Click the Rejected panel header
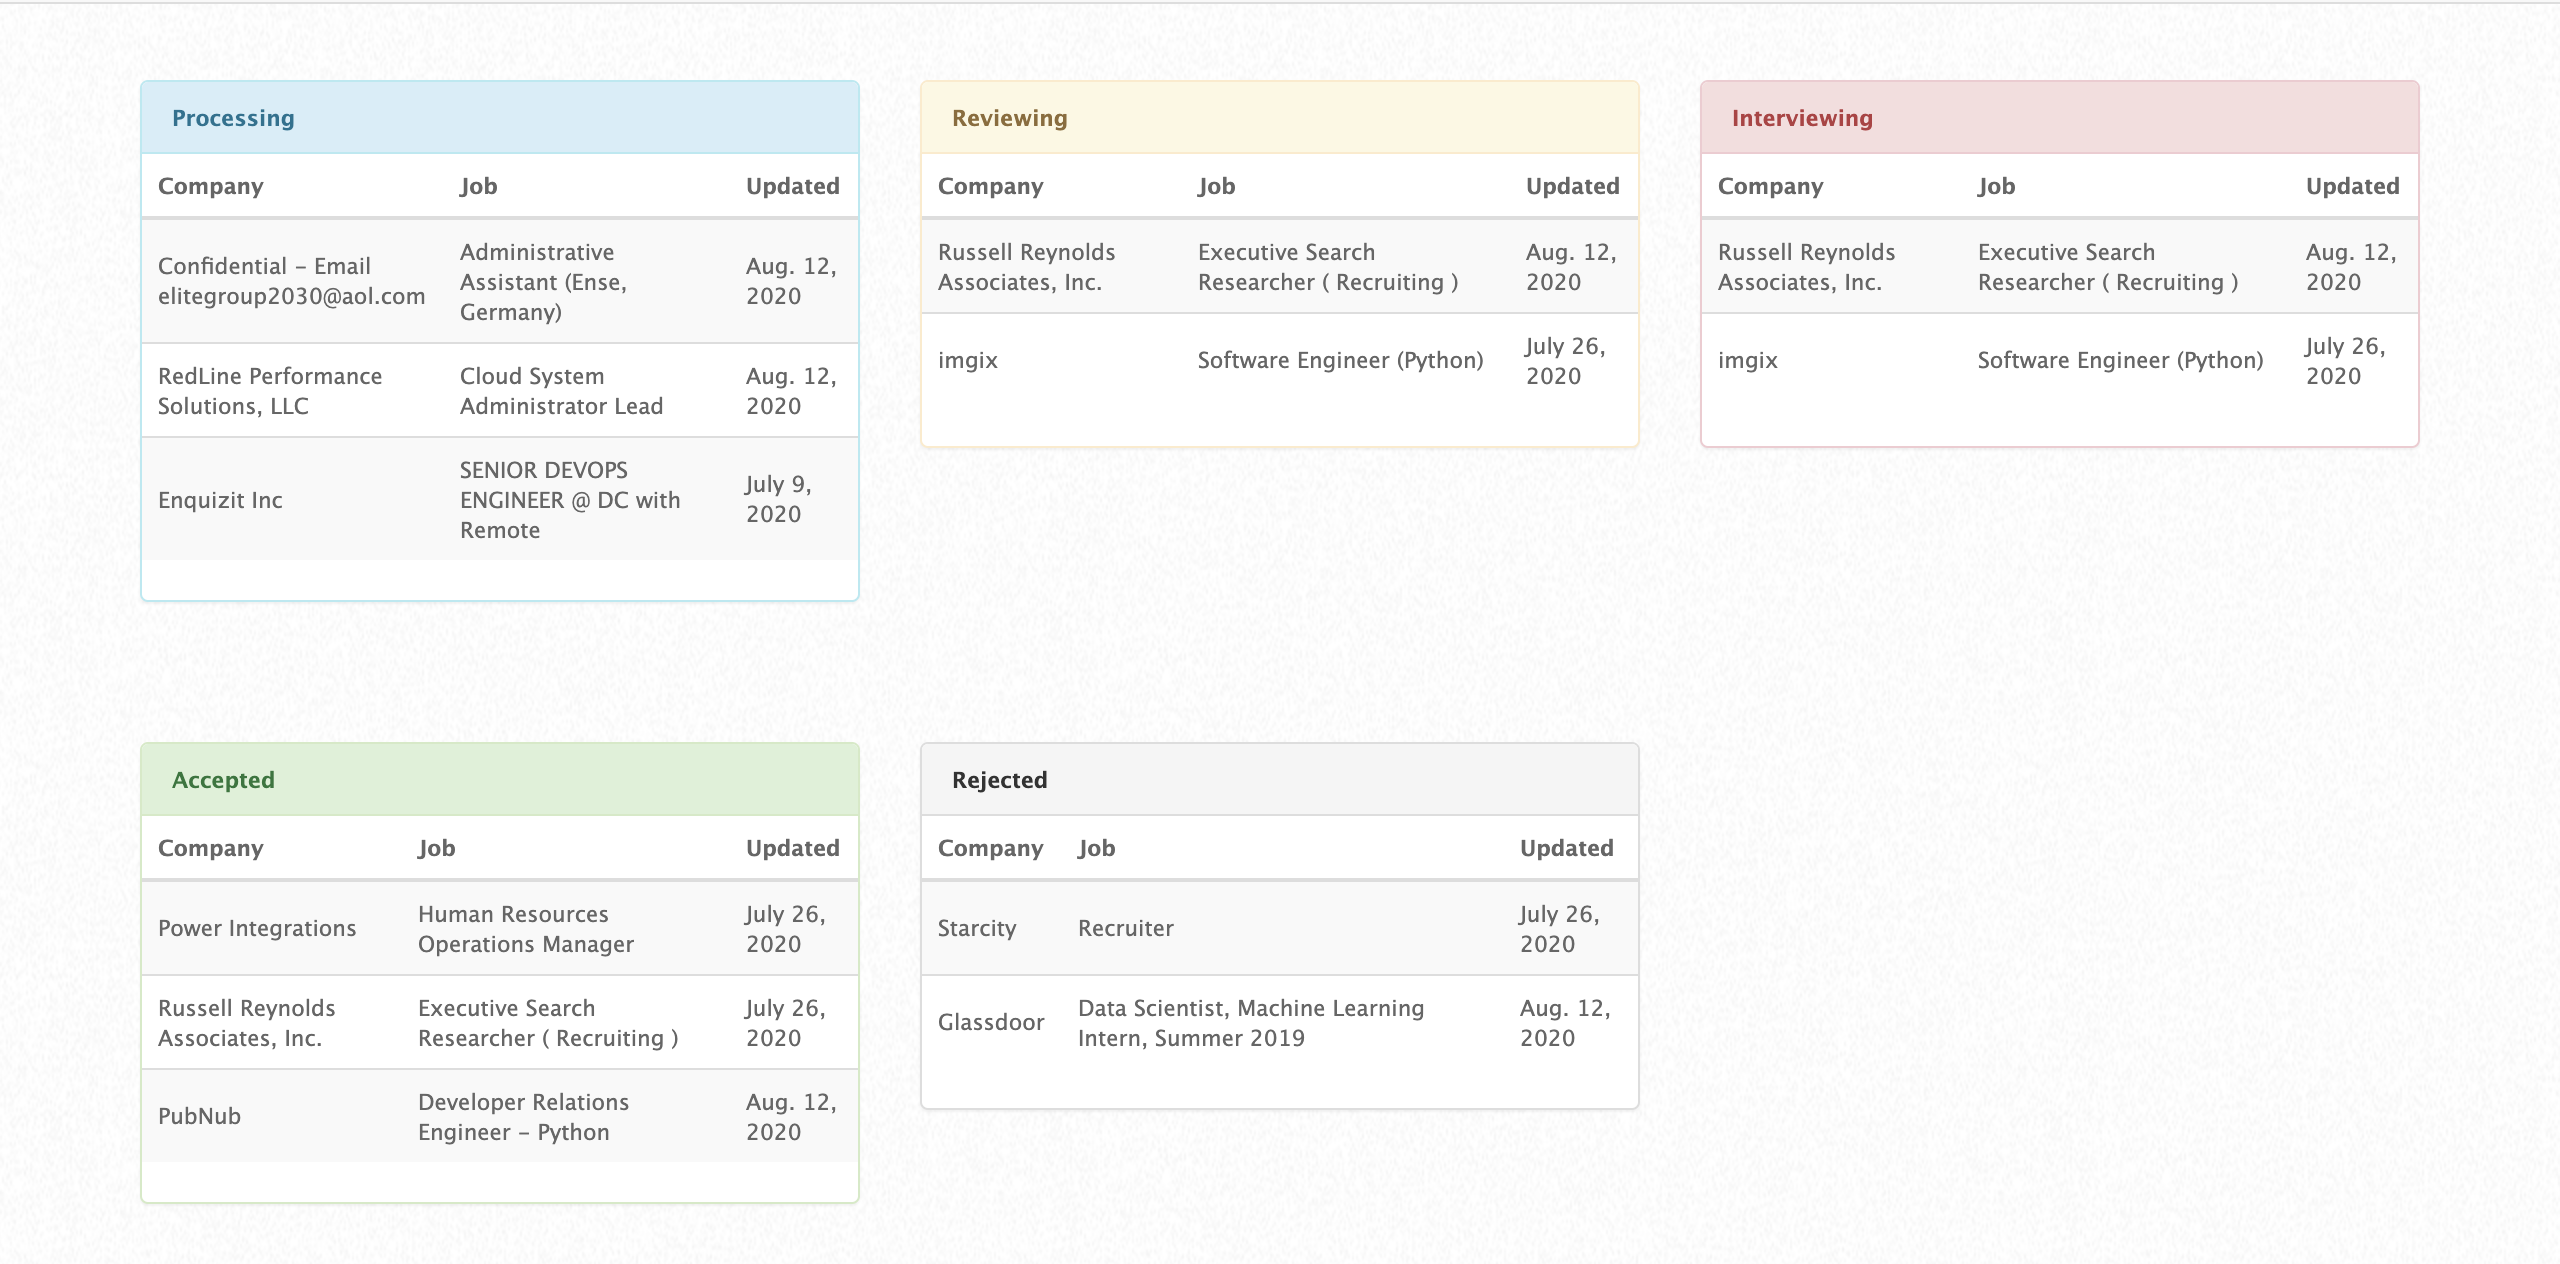 click(x=999, y=780)
